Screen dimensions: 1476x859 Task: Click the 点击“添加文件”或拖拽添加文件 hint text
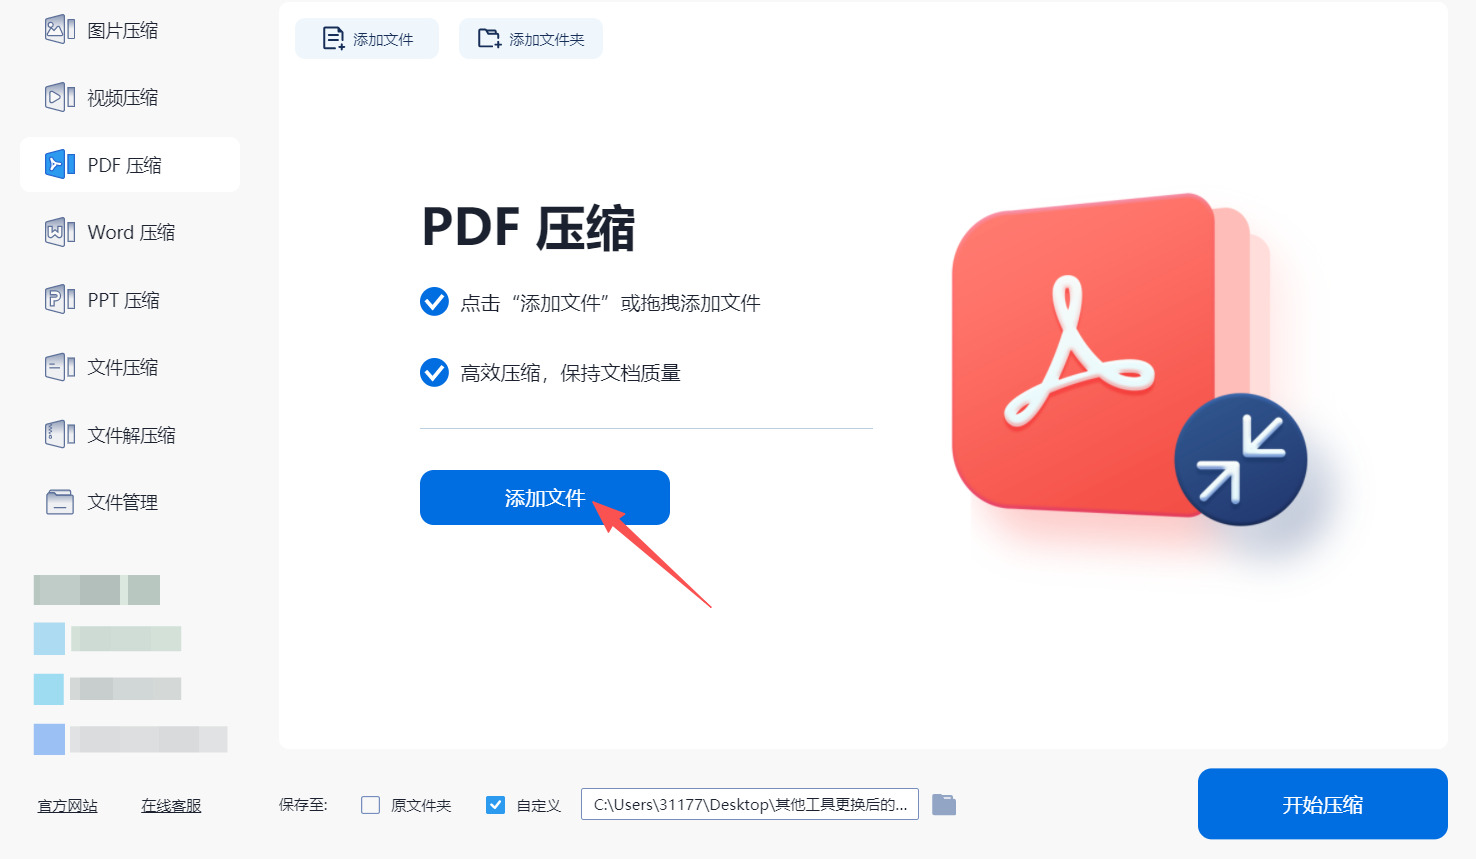tap(610, 303)
